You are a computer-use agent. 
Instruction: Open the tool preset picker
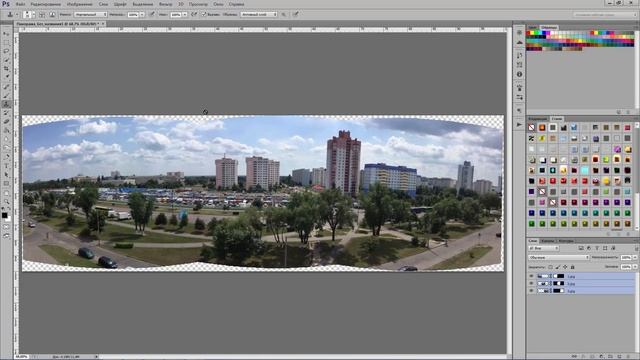pos(13,14)
